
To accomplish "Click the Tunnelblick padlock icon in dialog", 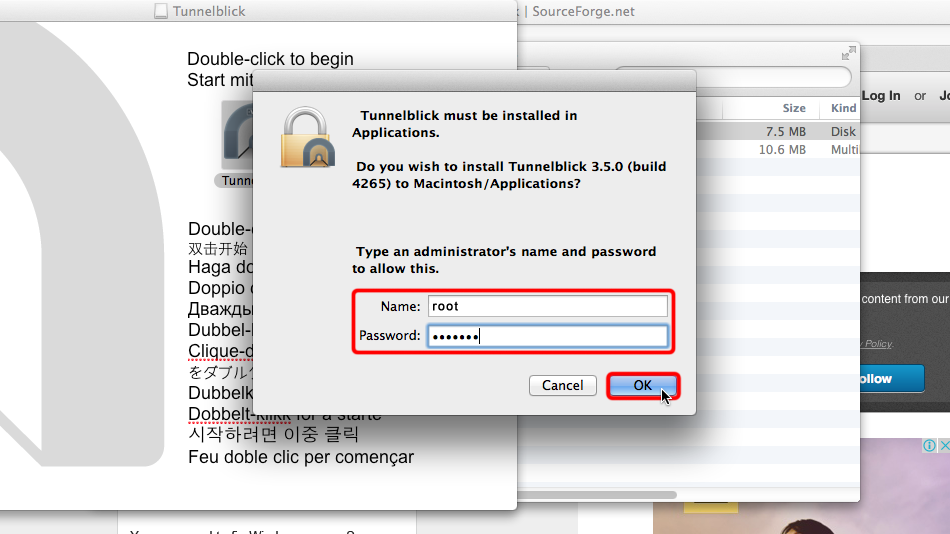I will point(308,137).
